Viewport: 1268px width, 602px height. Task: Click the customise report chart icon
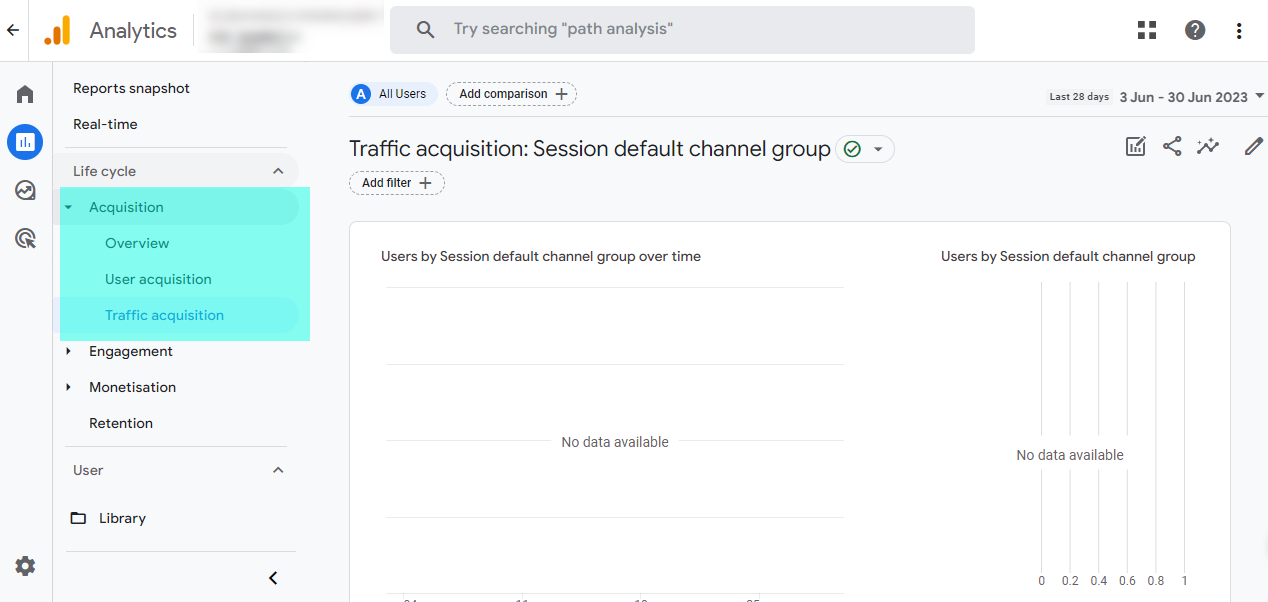[1135, 147]
